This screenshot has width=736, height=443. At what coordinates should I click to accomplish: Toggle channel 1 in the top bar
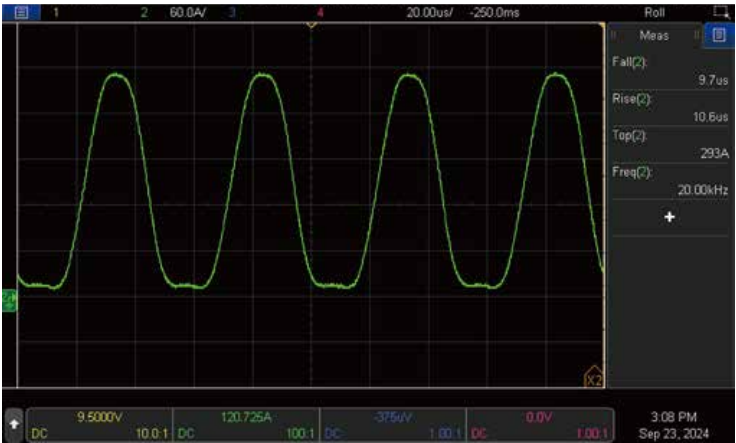55,13
